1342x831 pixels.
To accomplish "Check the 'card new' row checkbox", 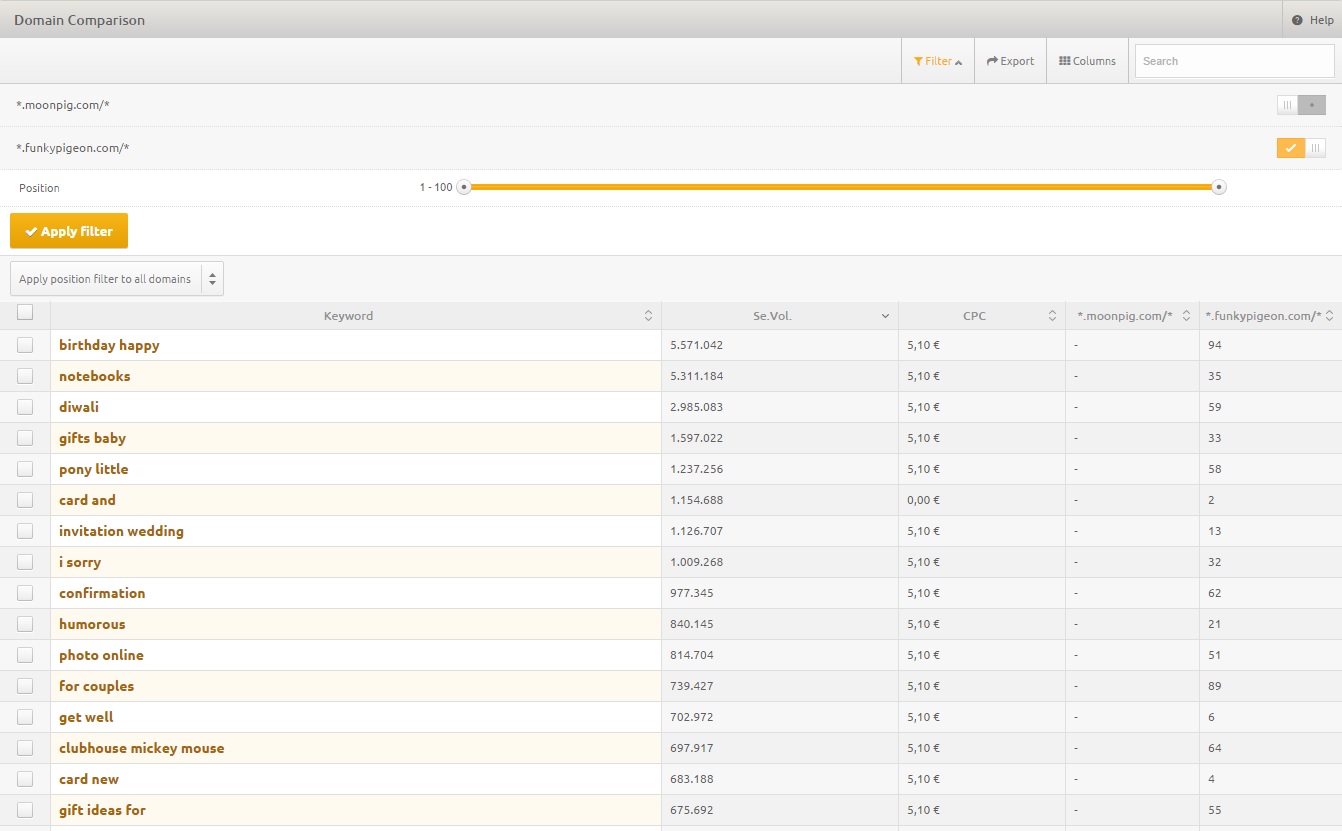I will (25, 779).
